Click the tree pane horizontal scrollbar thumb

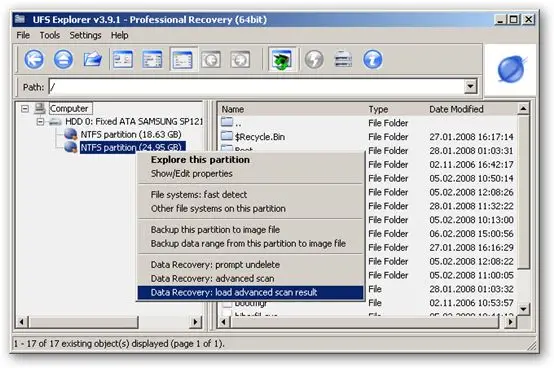pyautogui.click(x=83, y=322)
